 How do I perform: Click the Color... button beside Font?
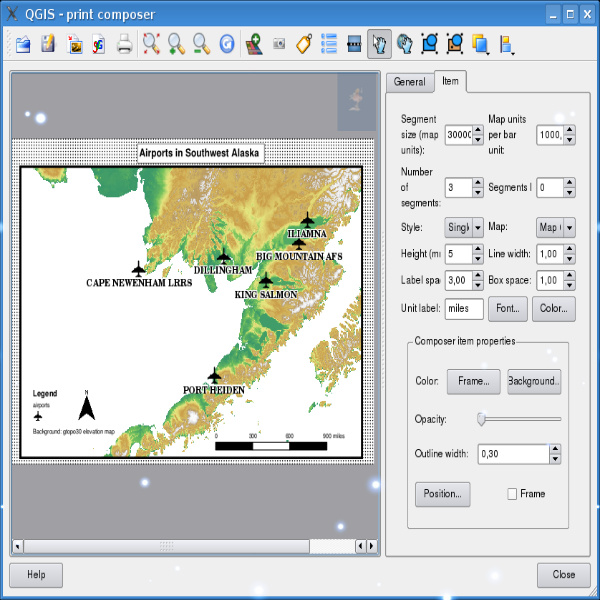(x=554, y=308)
